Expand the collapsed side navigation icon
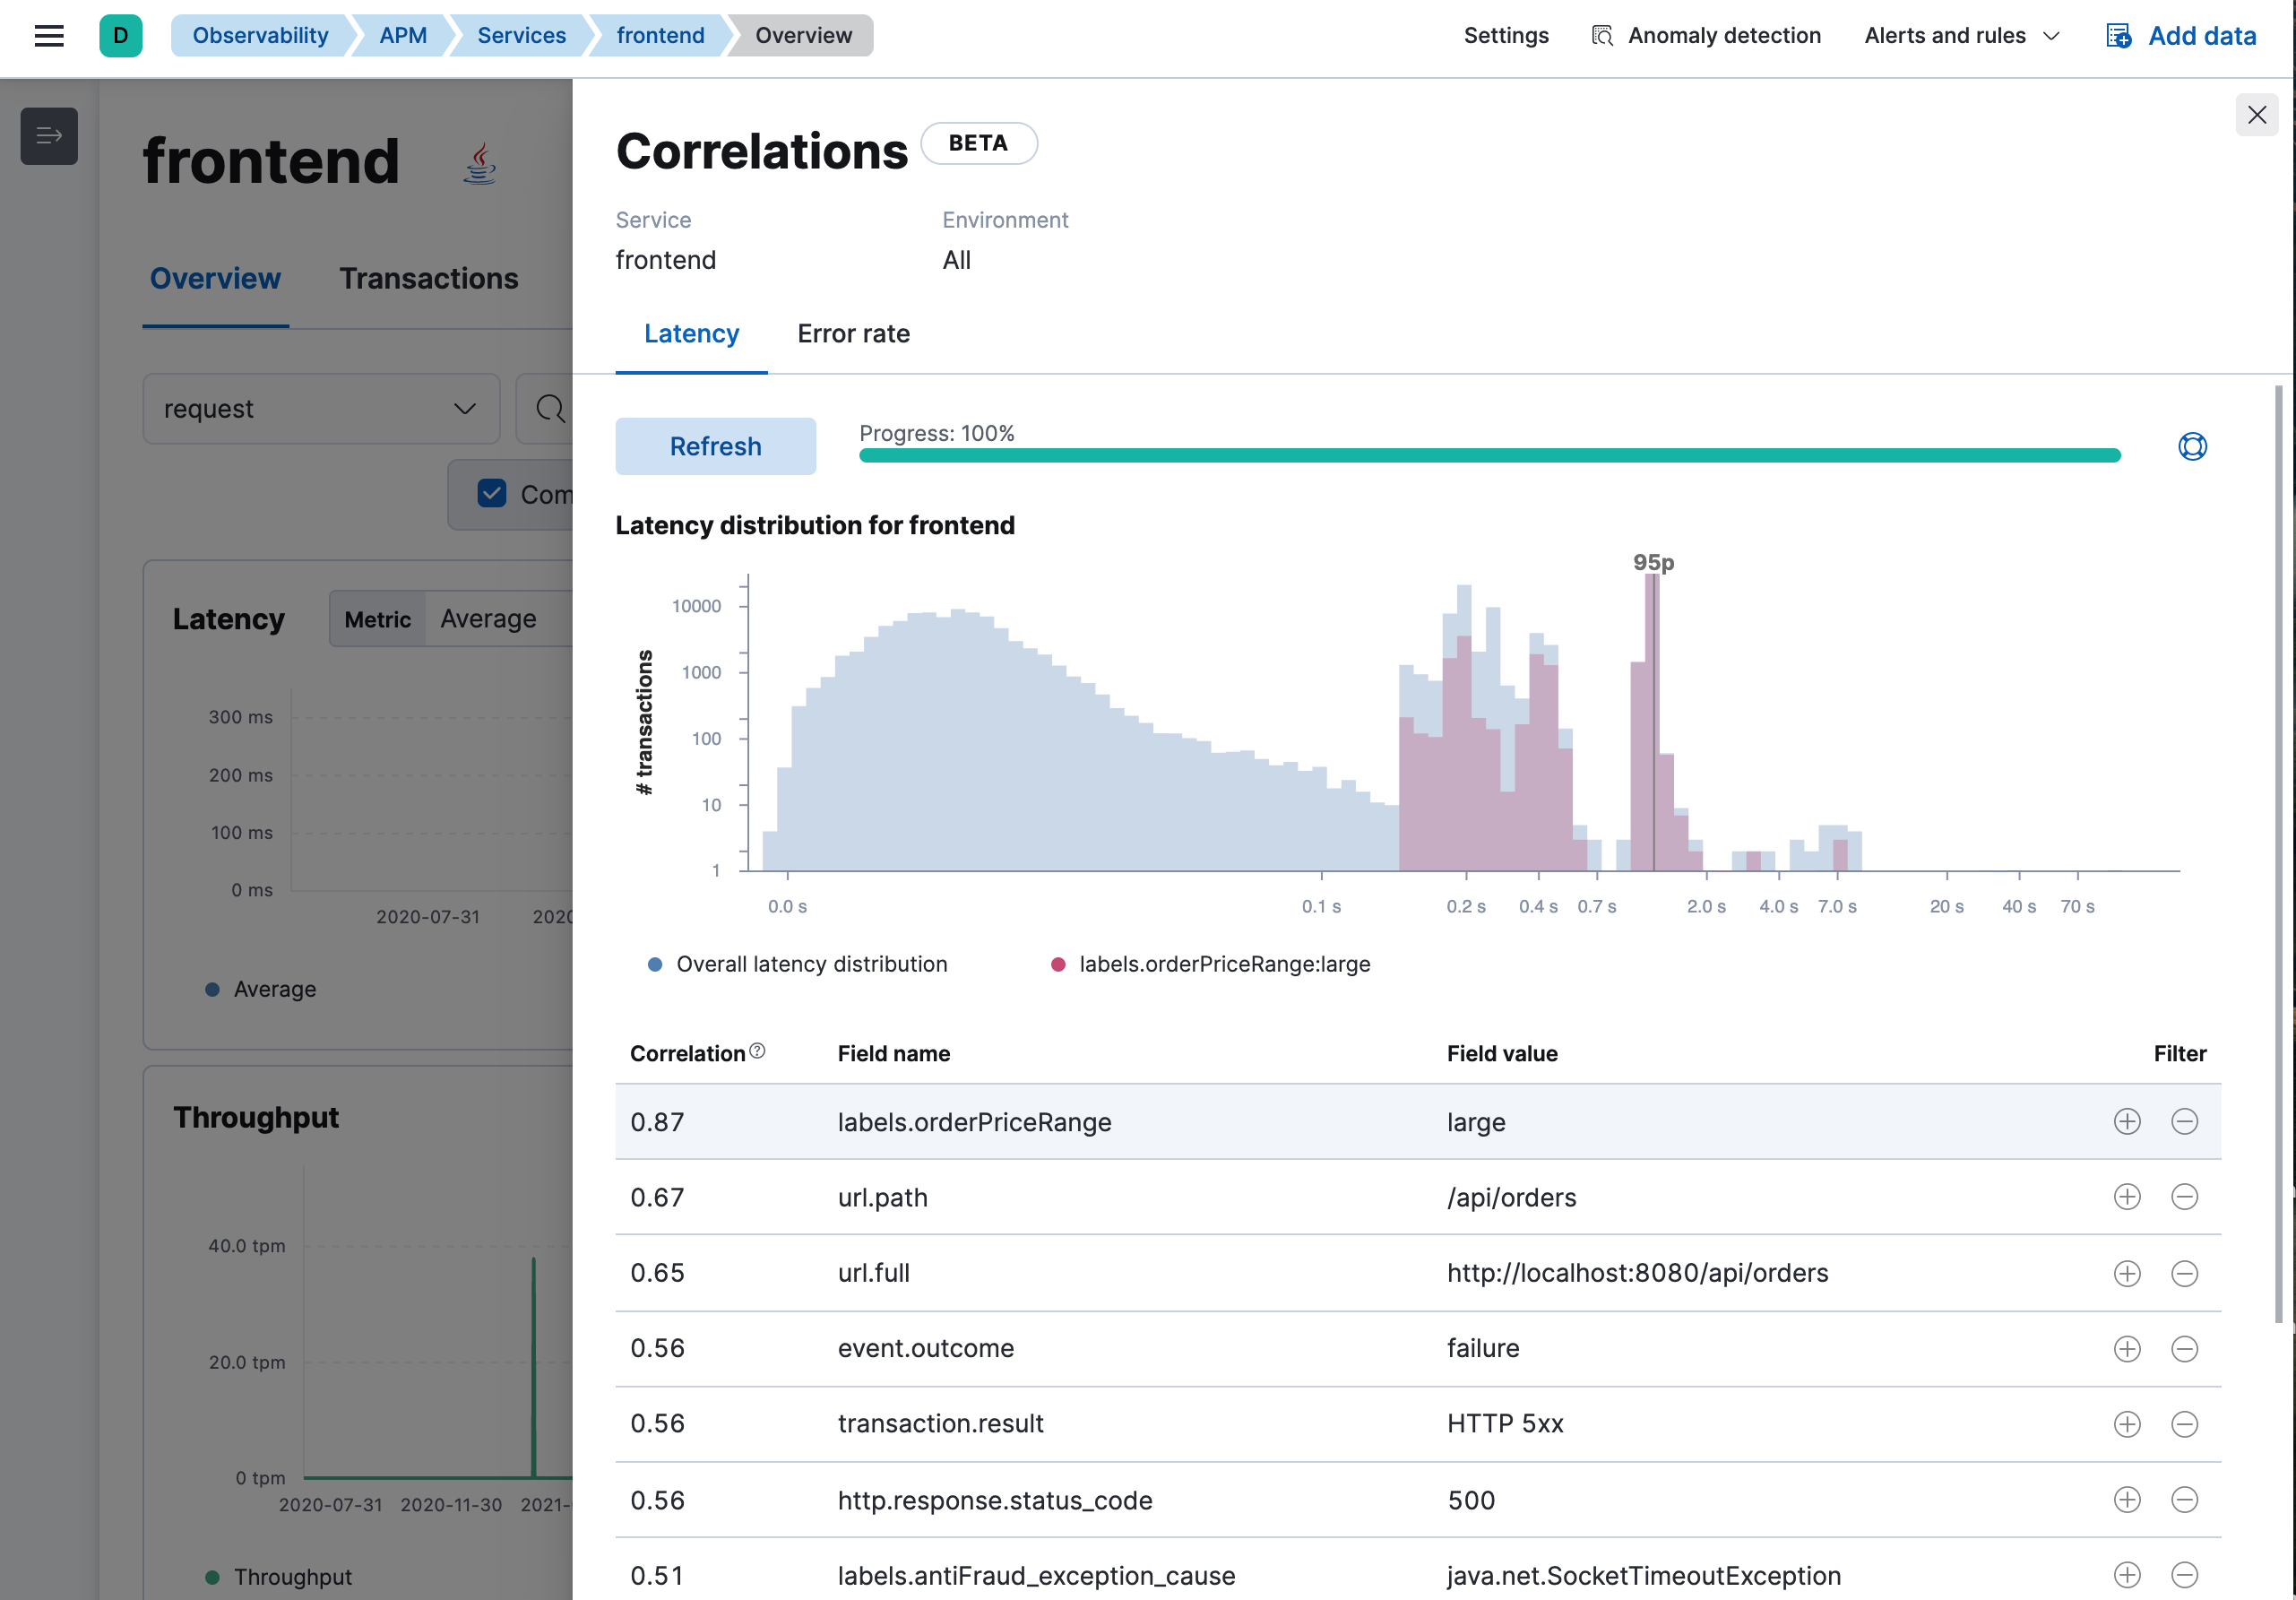The image size is (2296, 1600). [x=49, y=136]
